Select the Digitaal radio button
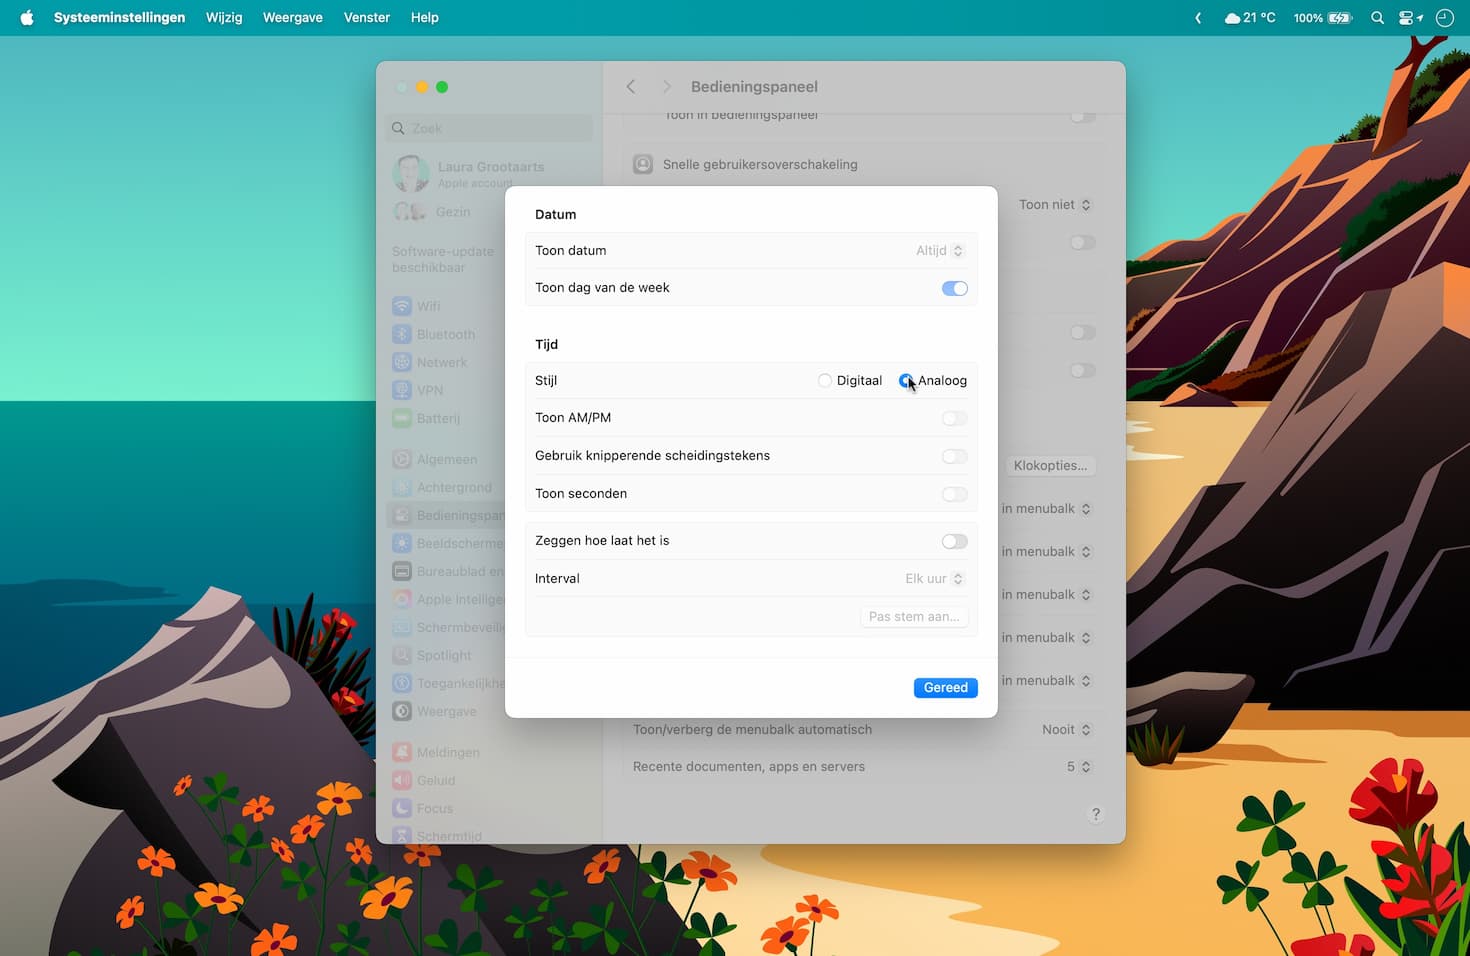This screenshot has height=956, width=1470. (825, 381)
